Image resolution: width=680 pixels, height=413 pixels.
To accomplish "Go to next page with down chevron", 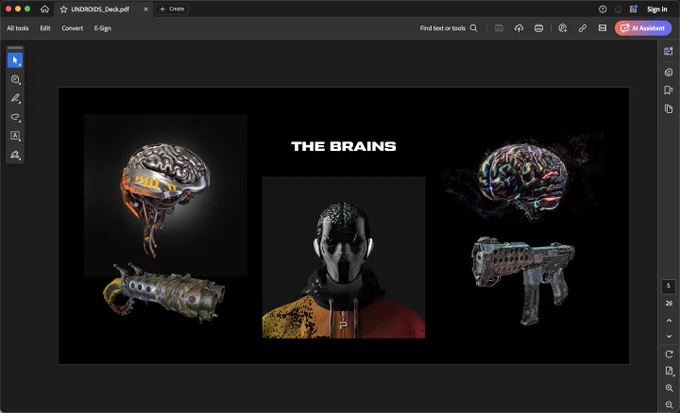I will coord(669,336).
